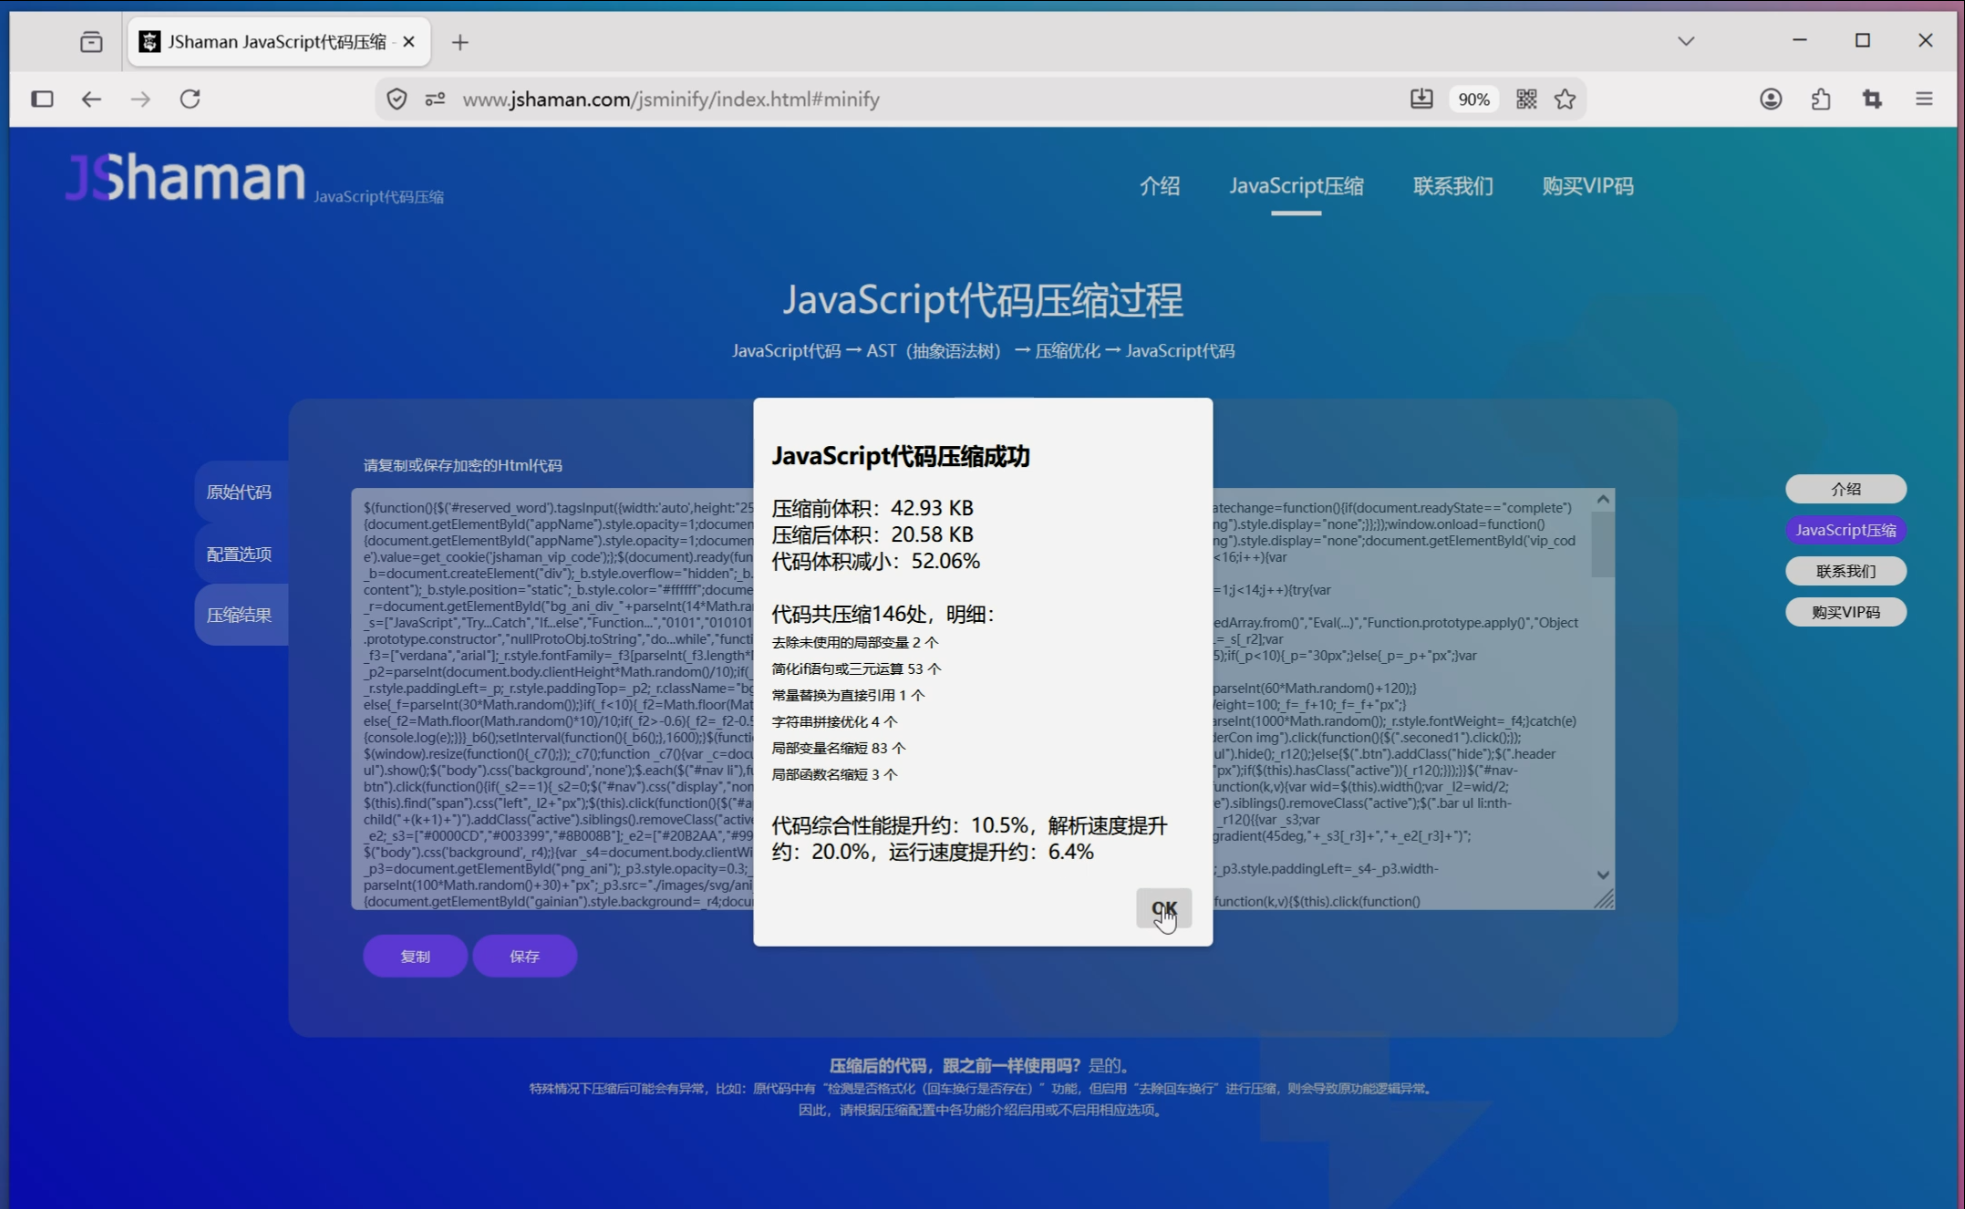Screen dimensions: 1965x1209
Task: Click the code textarea scroll-up arrow
Action: (1603, 499)
